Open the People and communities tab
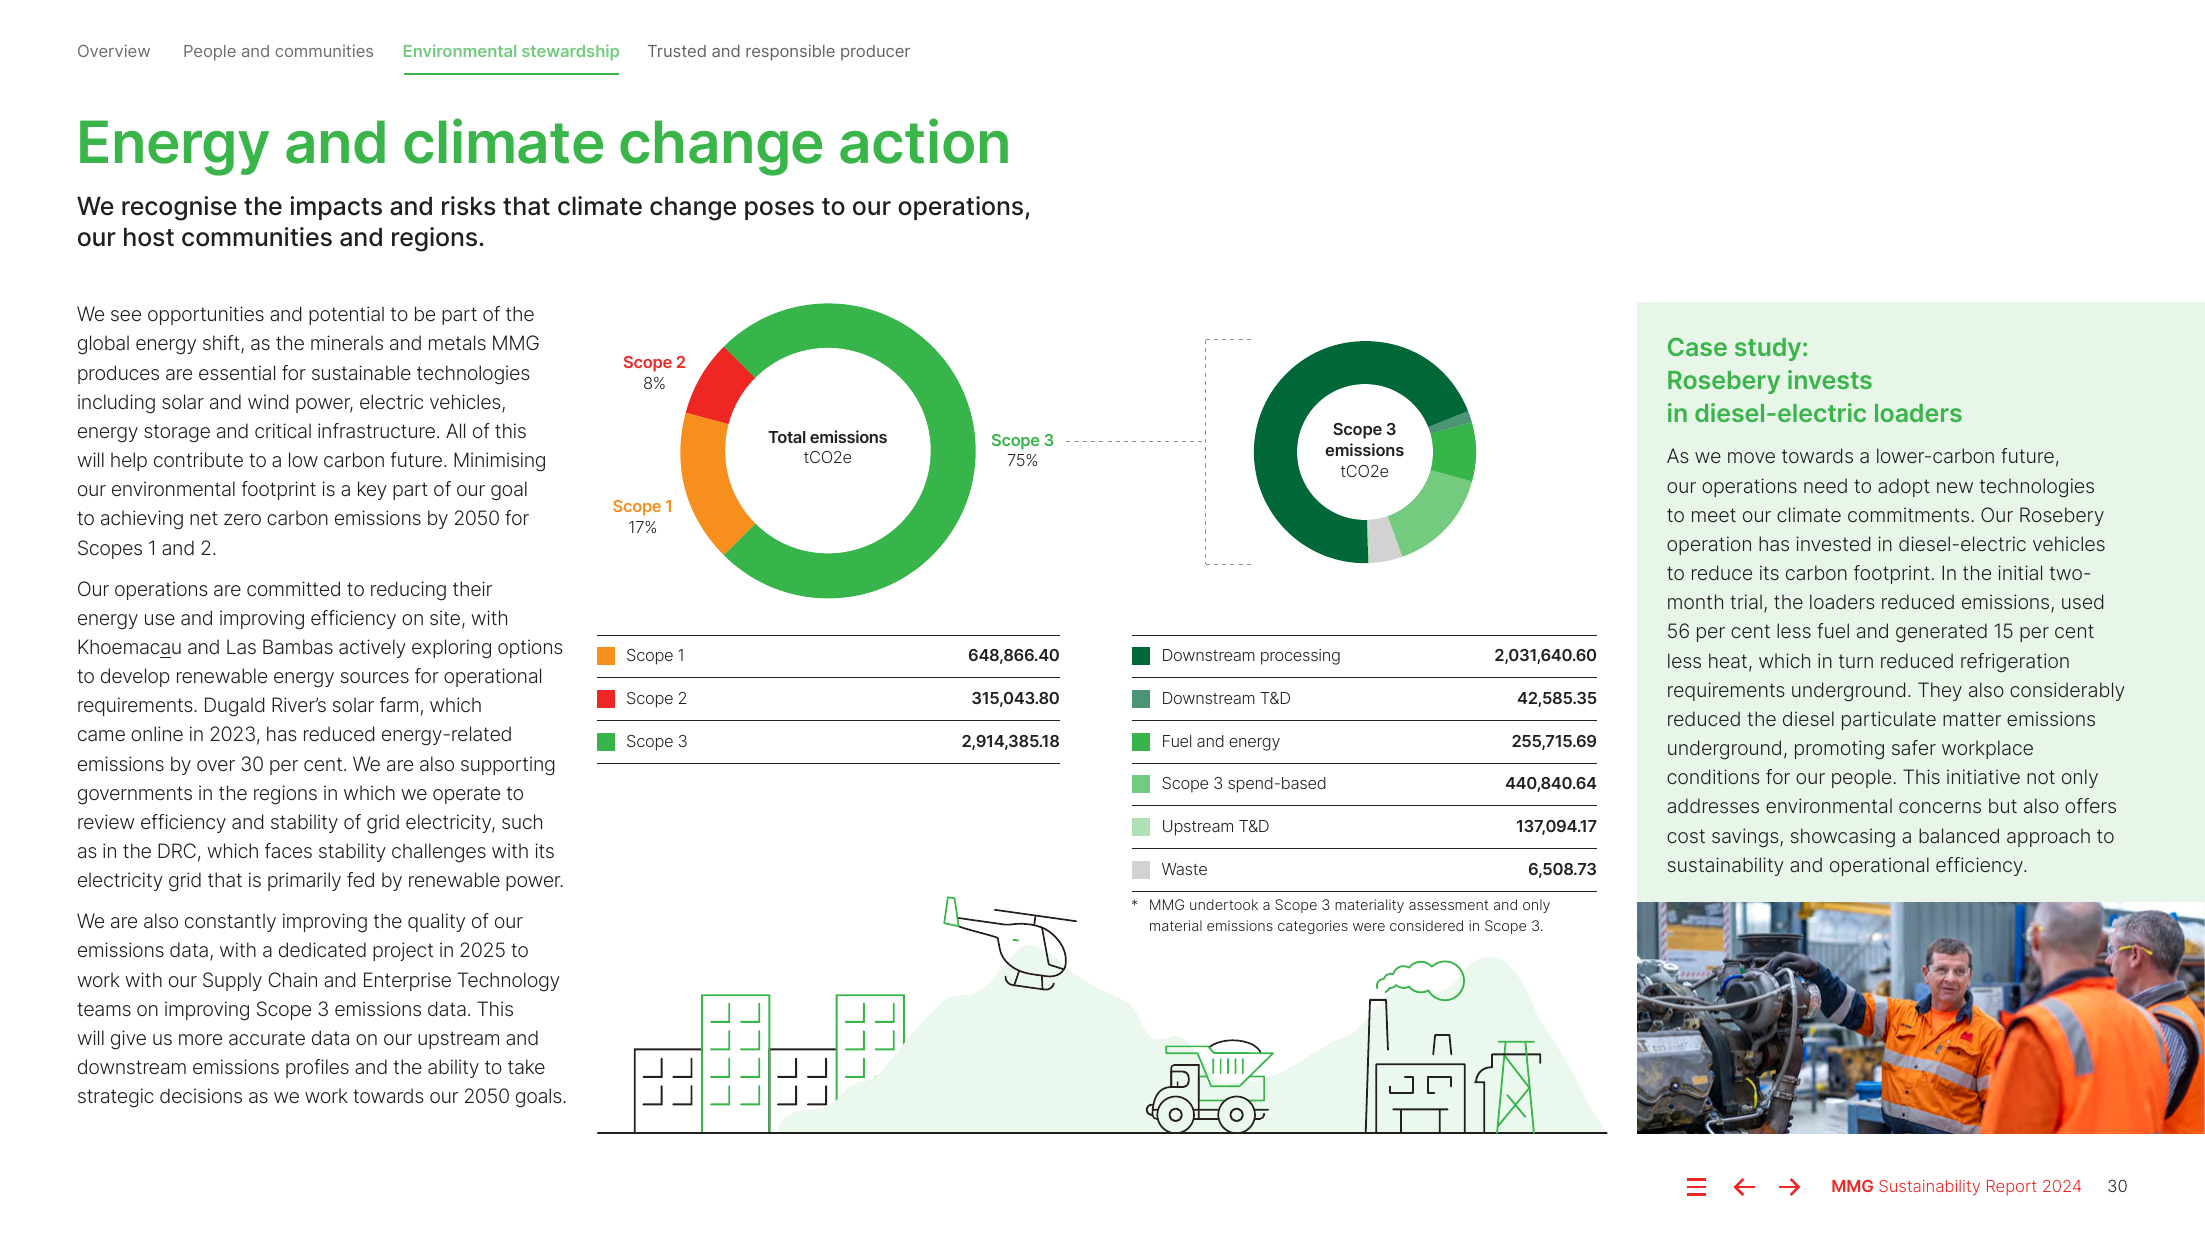This screenshot has height=1241, width=2205. (278, 51)
